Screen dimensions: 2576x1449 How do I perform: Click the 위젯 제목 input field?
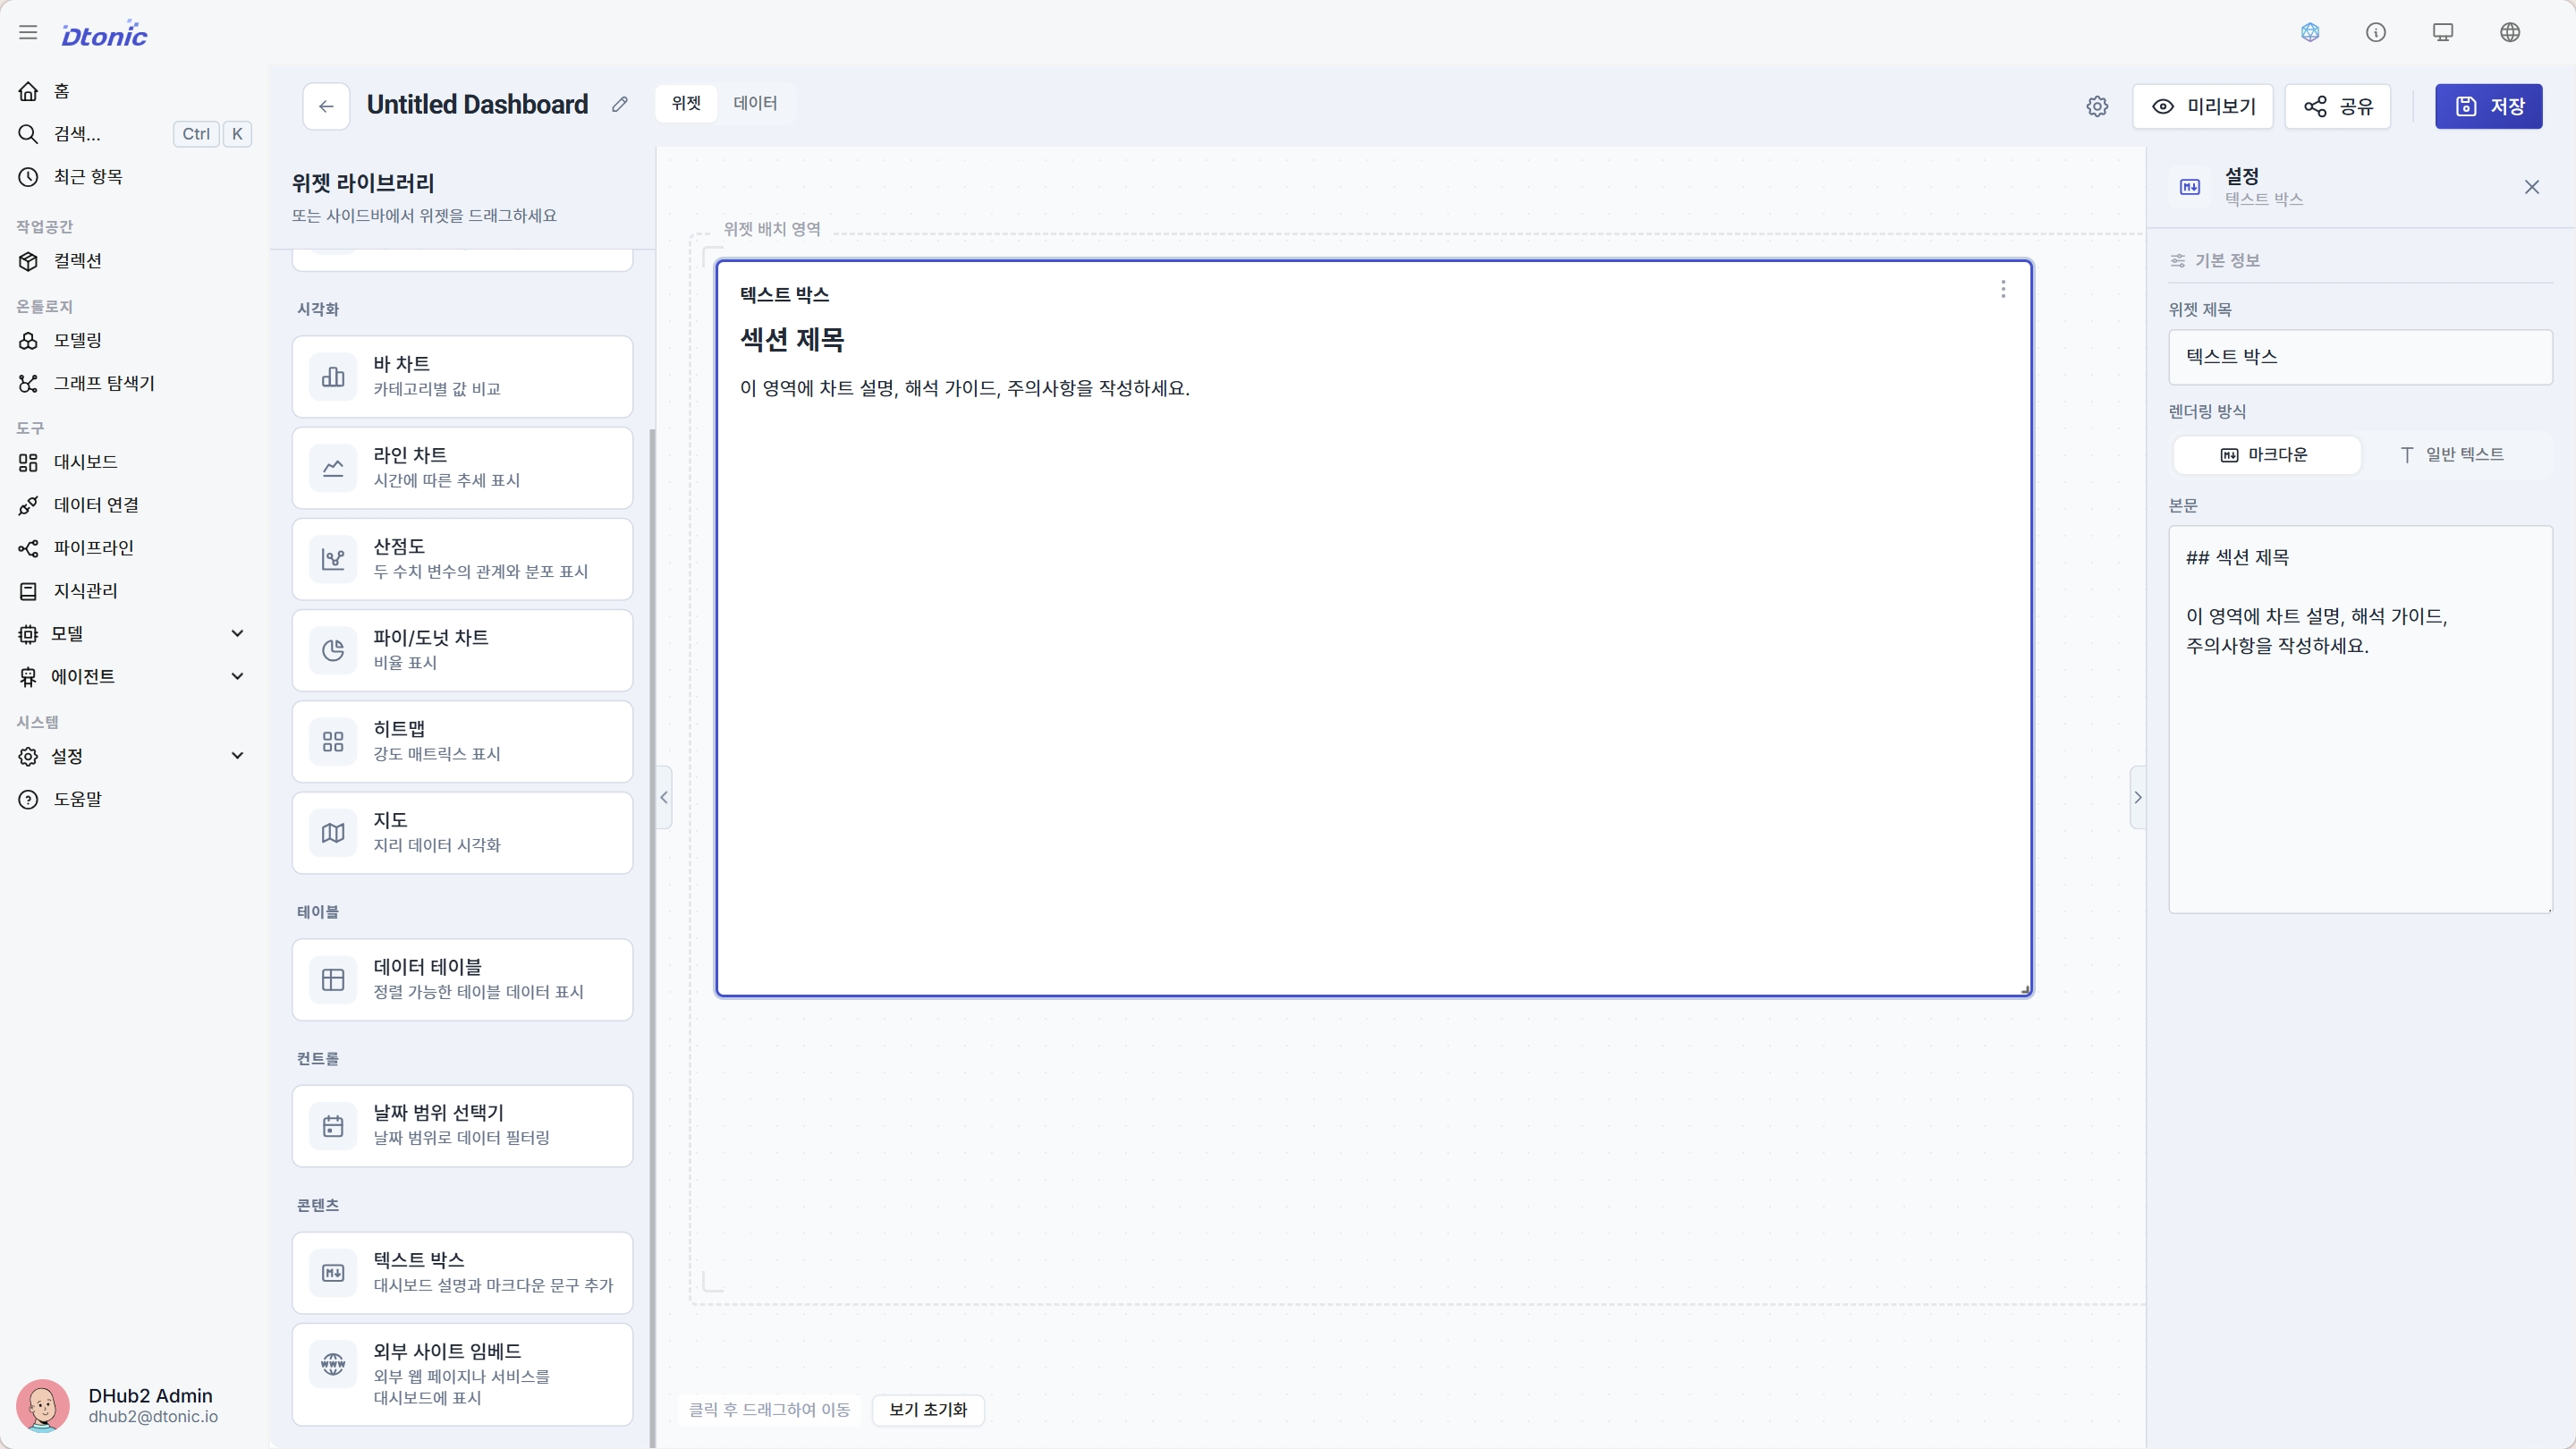2360,357
